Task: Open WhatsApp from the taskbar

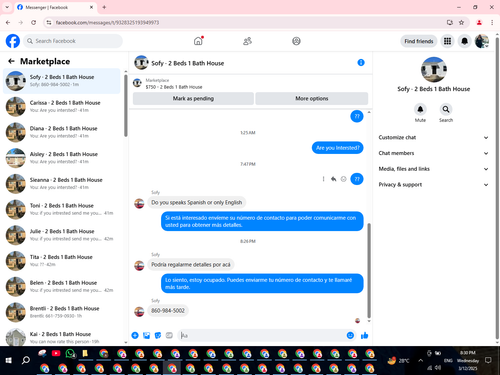Action: click(x=70, y=353)
